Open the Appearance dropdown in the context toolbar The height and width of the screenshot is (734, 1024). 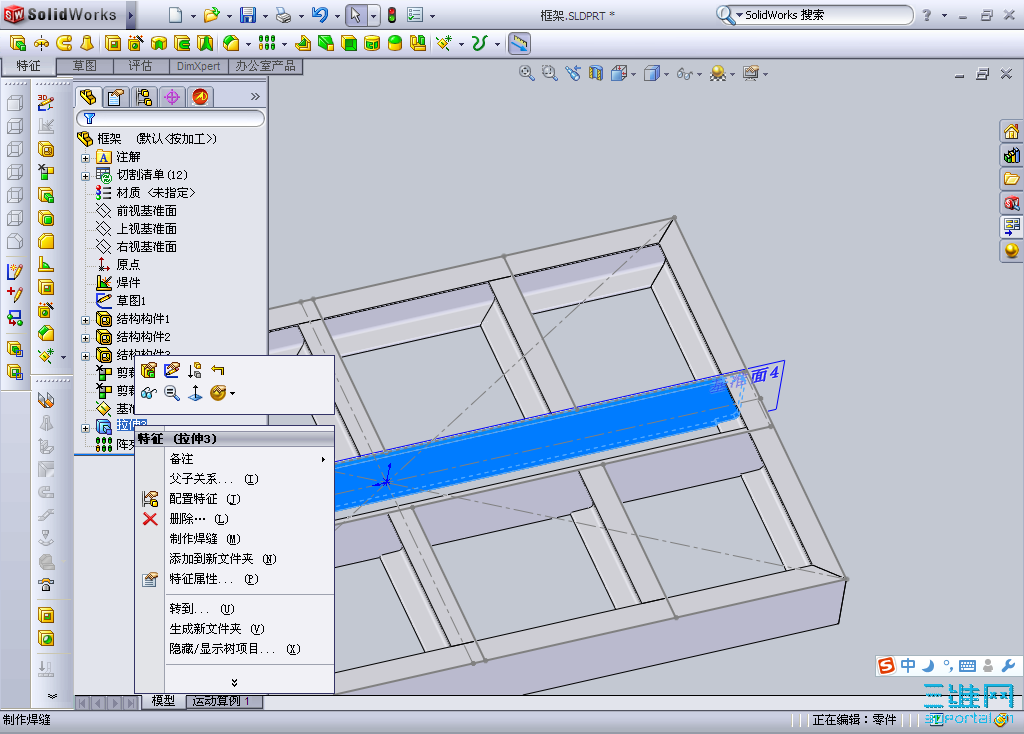tap(232, 393)
